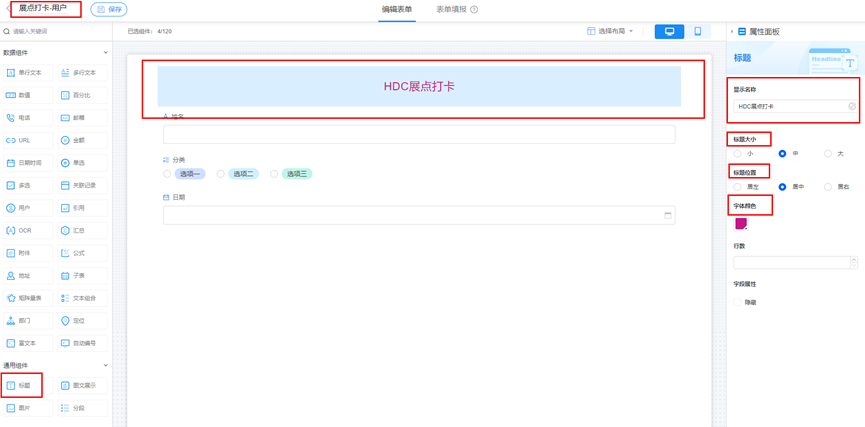Add the URL component

click(28, 140)
